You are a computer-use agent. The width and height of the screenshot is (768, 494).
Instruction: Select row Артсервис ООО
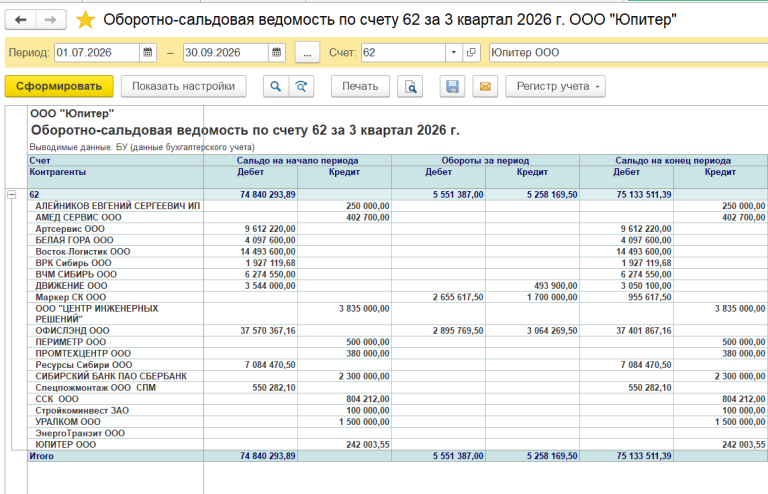click(398, 229)
